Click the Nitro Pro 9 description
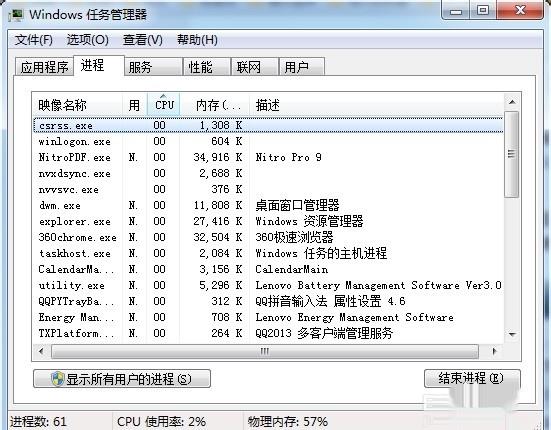The height and width of the screenshot is (430, 551). tap(289, 157)
